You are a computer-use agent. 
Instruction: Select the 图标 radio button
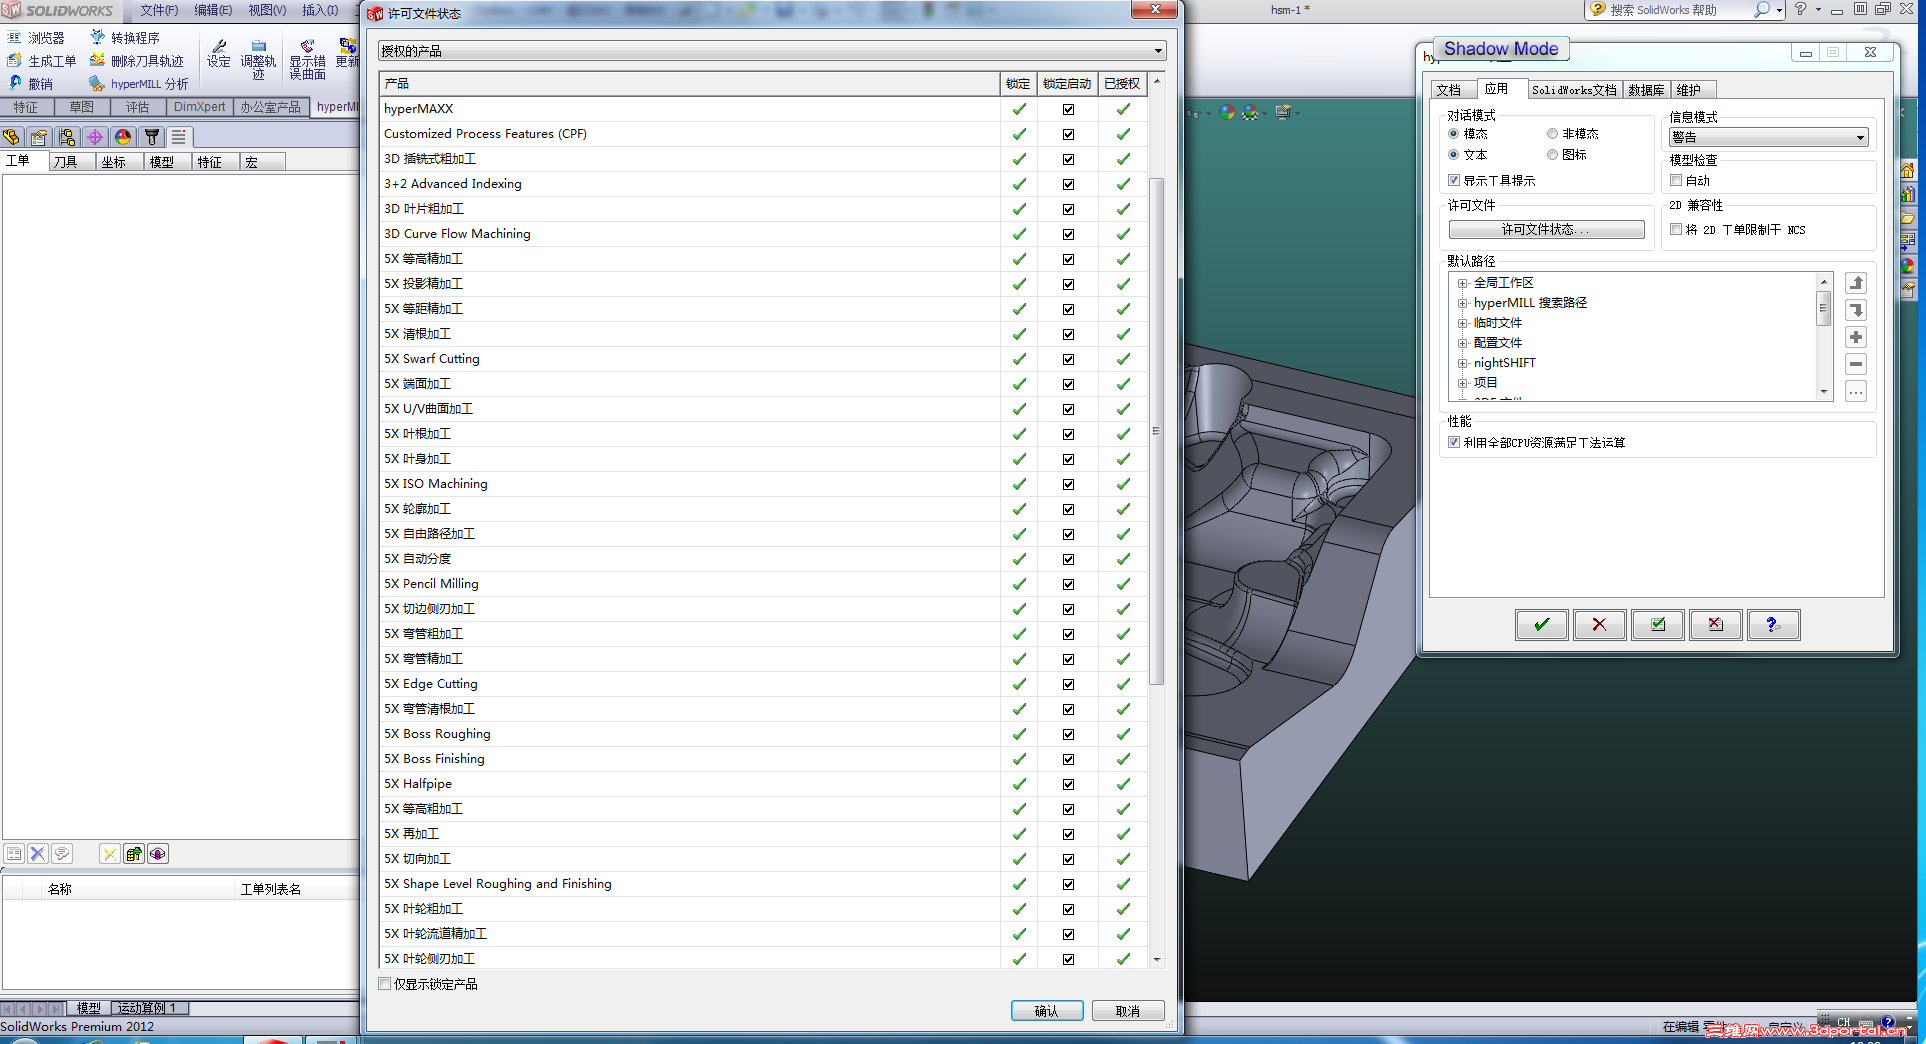pyautogui.click(x=1552, y=154)
